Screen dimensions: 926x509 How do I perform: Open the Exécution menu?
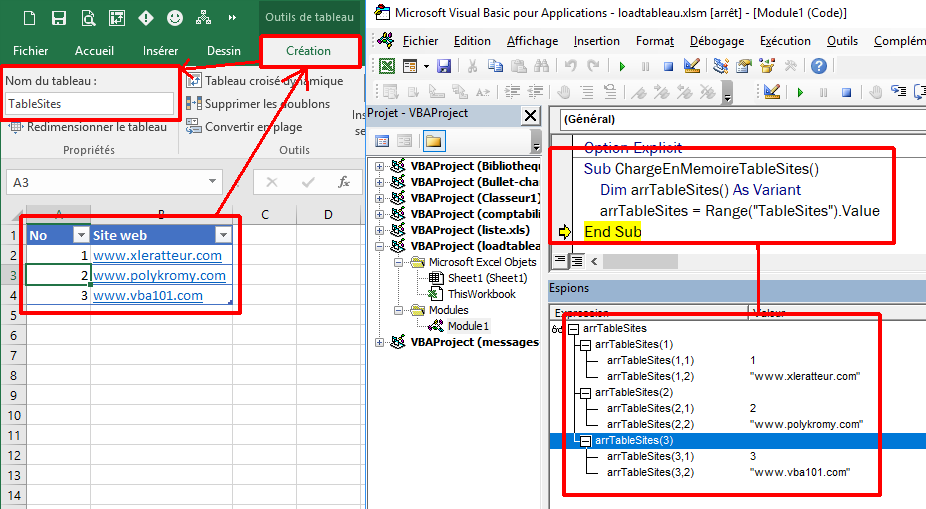point(785,41)
